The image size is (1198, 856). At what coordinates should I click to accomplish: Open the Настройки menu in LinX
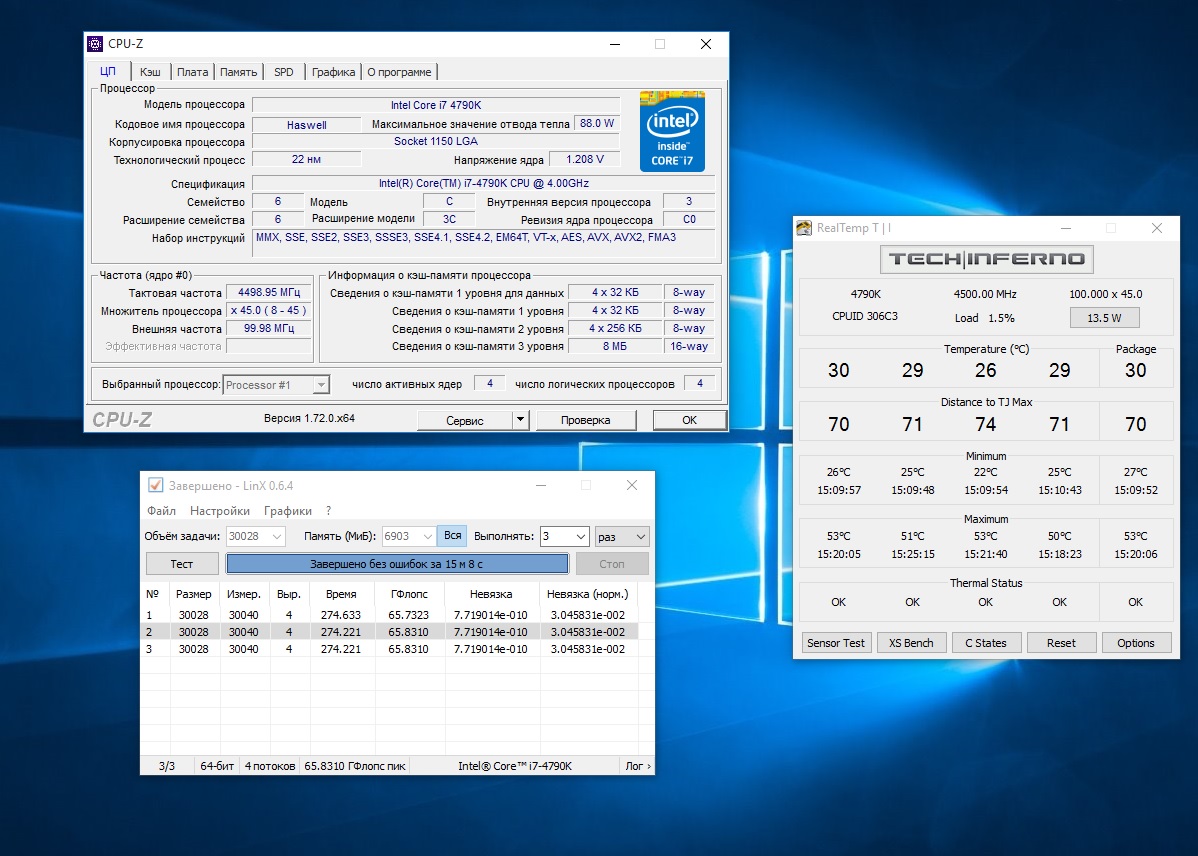pyautogui.click(x=219, y=511)
